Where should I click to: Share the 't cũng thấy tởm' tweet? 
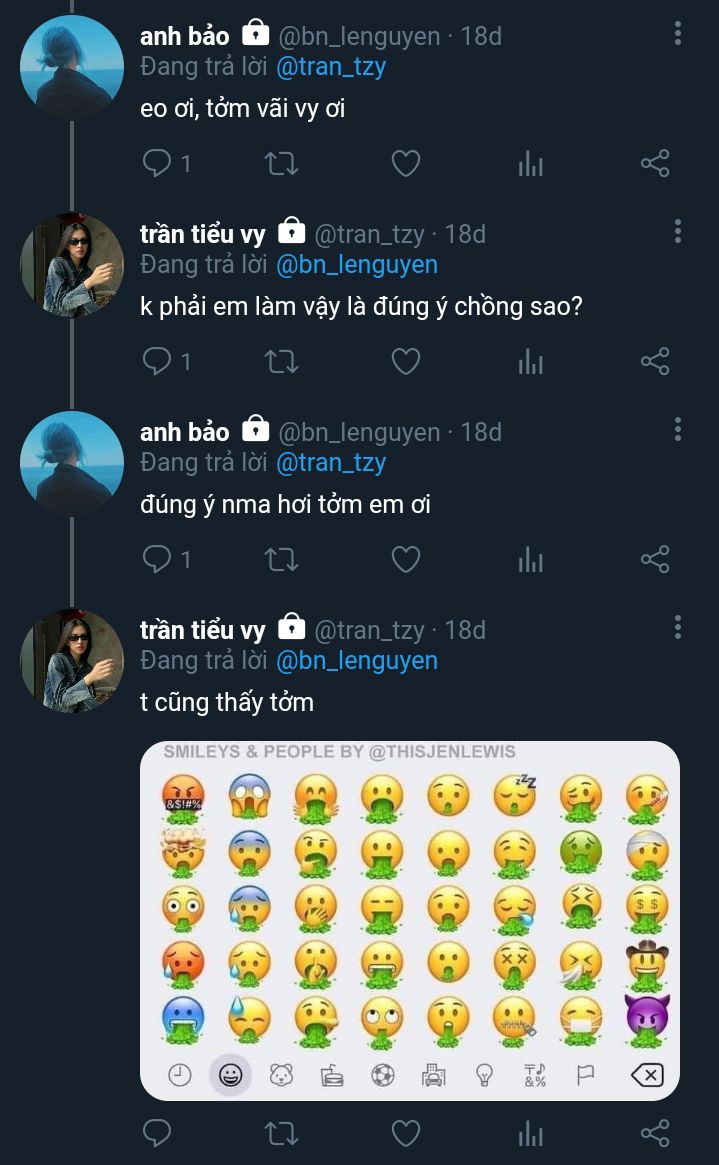tap(655, 1133)
